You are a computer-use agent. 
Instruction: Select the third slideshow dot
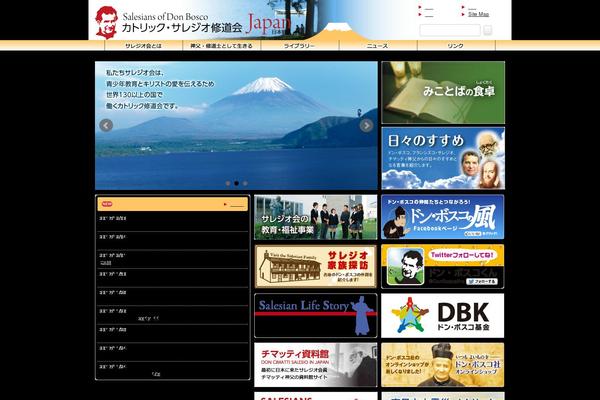pos(245,183)
